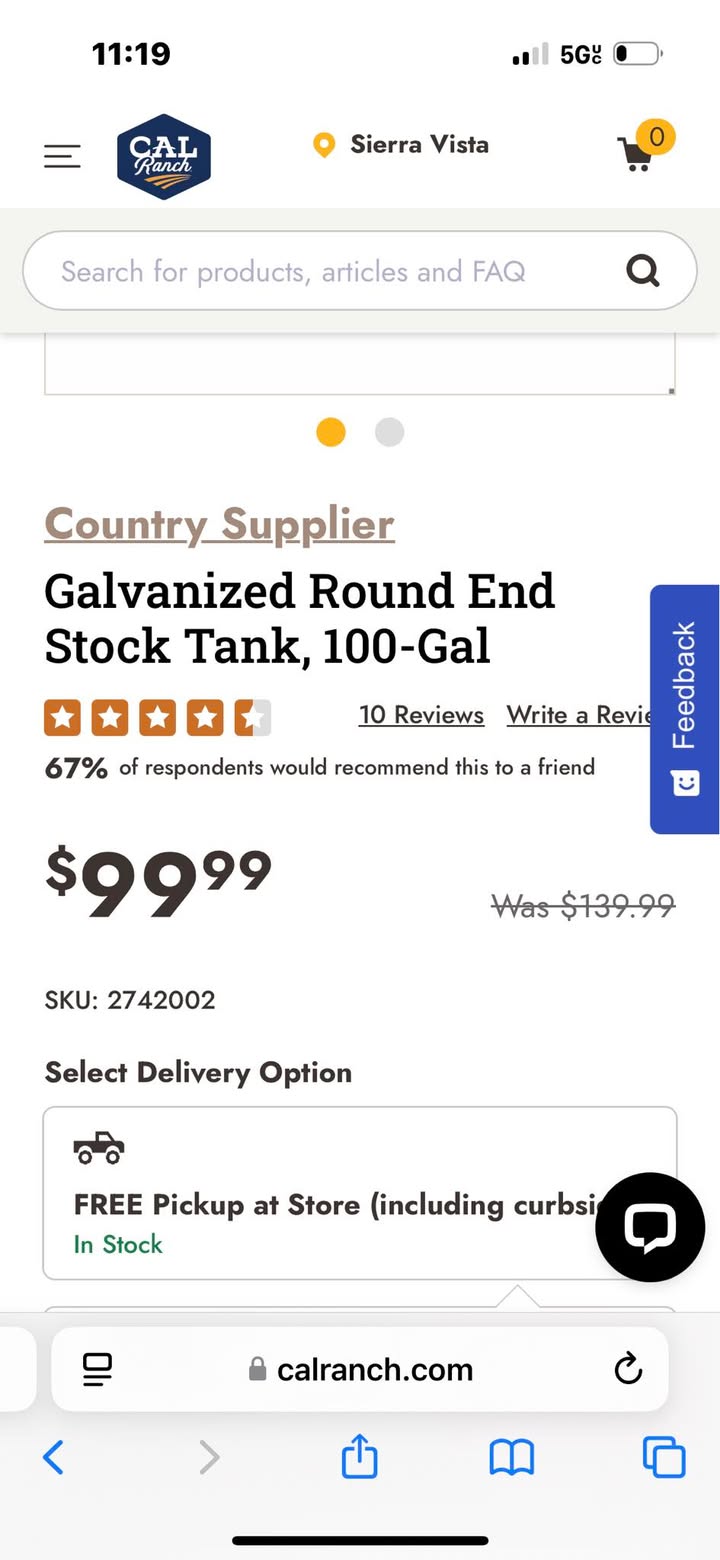Tap the search magnifier icon

click(x=642, y=270)
